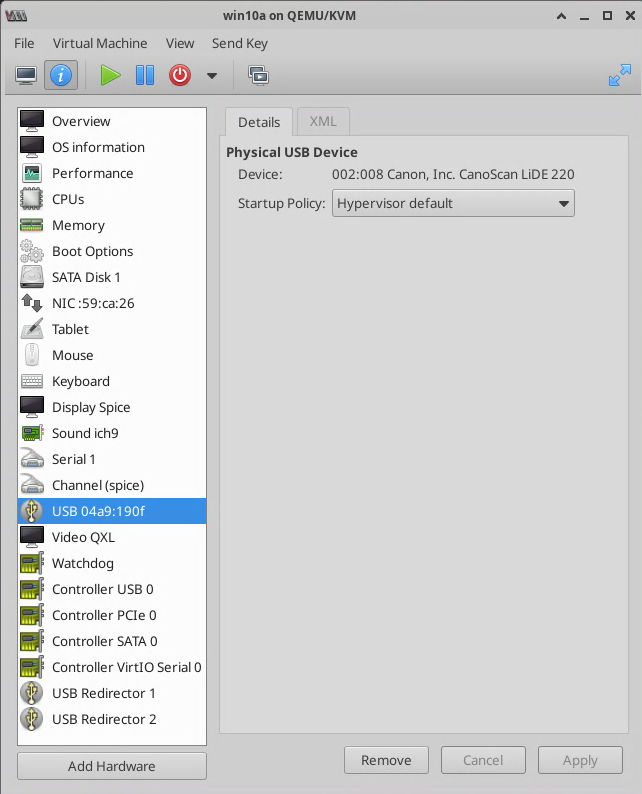
Task: Toggle the hardware details info button
Action: tap(60, 75)
